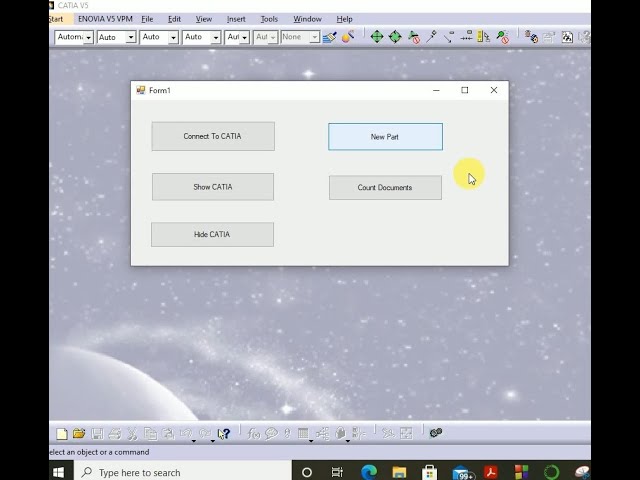The width and height of the screenshot is (640, 480).
Task: Click the Print icon
Action: point(115,433)
